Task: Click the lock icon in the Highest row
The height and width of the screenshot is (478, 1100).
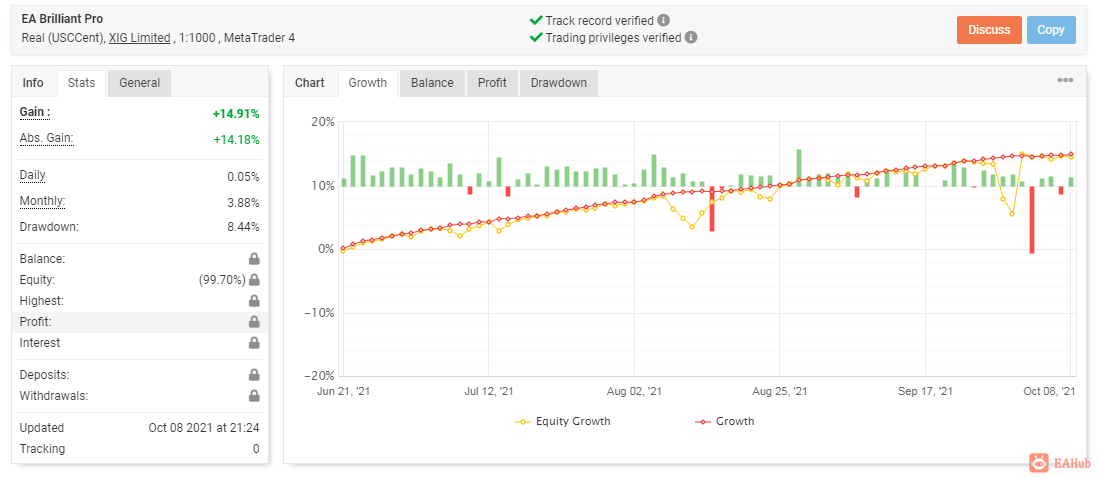Action: tap(254, 301)
